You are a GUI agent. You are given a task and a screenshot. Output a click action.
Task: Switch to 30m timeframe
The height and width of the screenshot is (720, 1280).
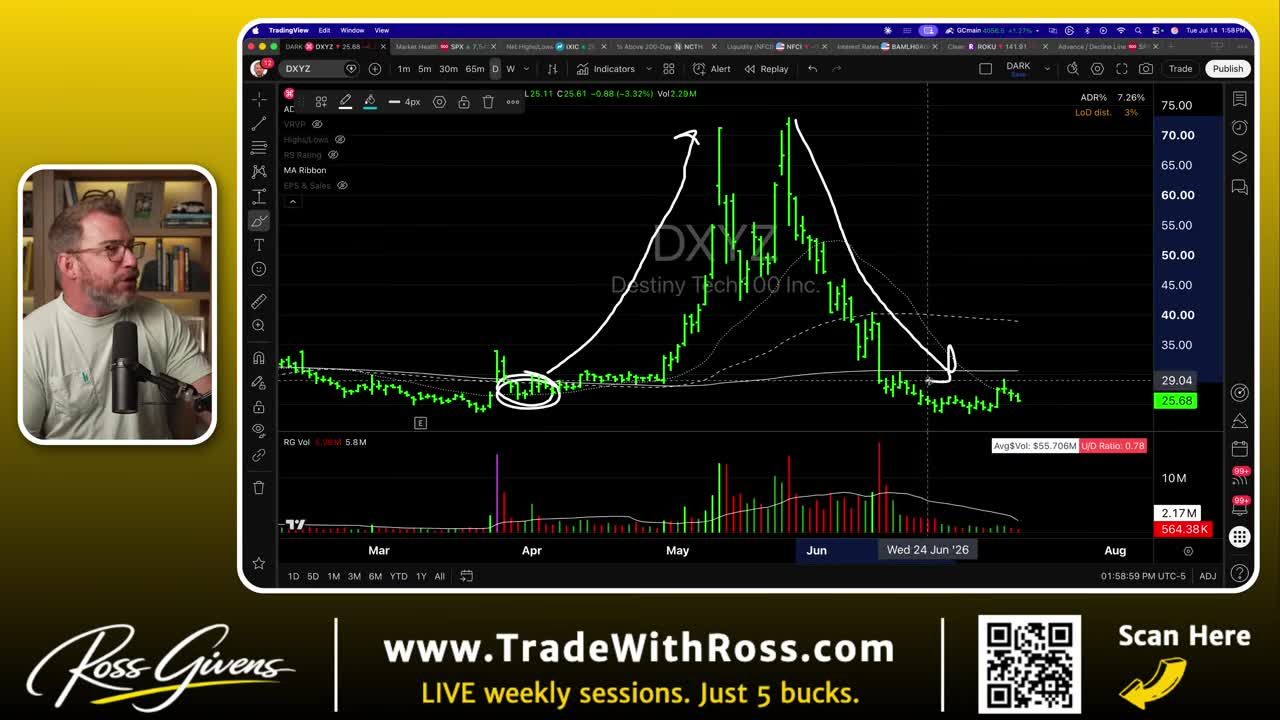[x=448, y=69]
